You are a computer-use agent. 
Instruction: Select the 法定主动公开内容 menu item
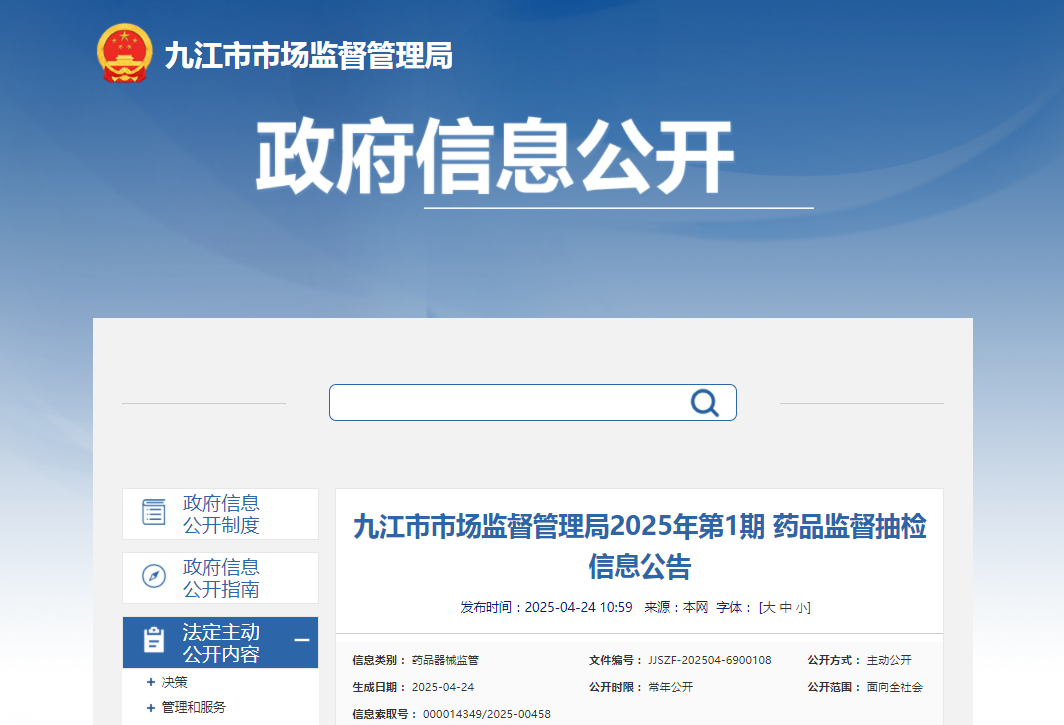pos(221,642)
